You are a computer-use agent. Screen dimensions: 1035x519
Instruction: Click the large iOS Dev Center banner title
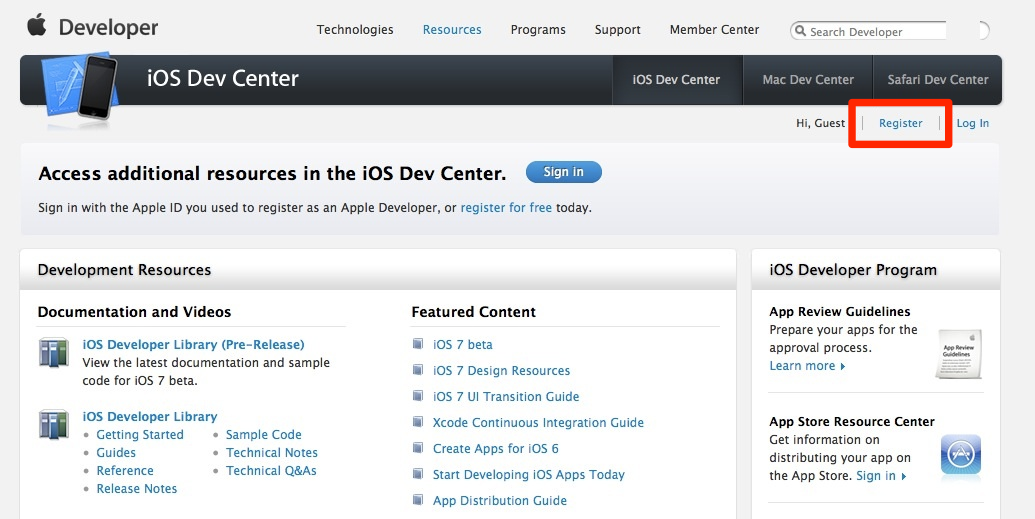222,79
